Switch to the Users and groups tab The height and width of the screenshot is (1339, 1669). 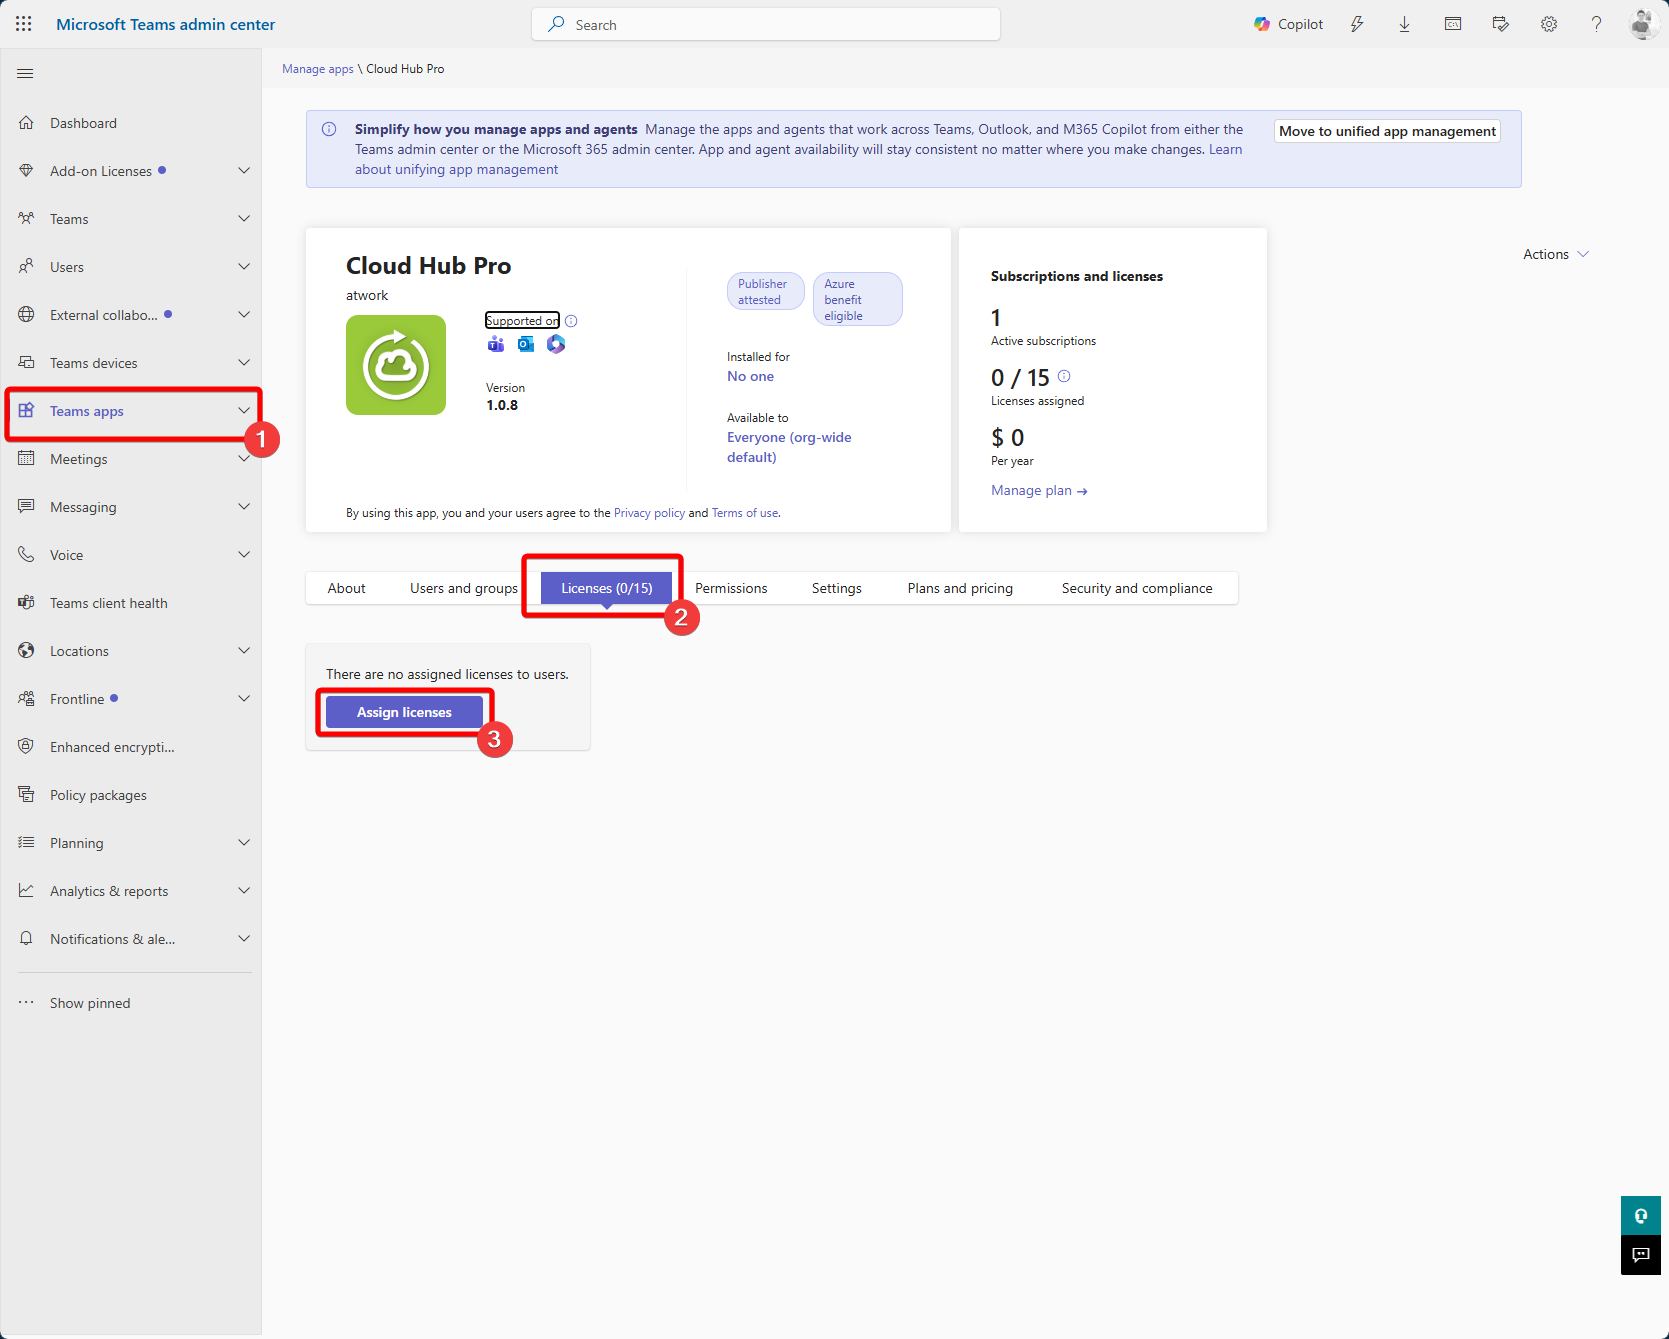[x=464, y=588]
